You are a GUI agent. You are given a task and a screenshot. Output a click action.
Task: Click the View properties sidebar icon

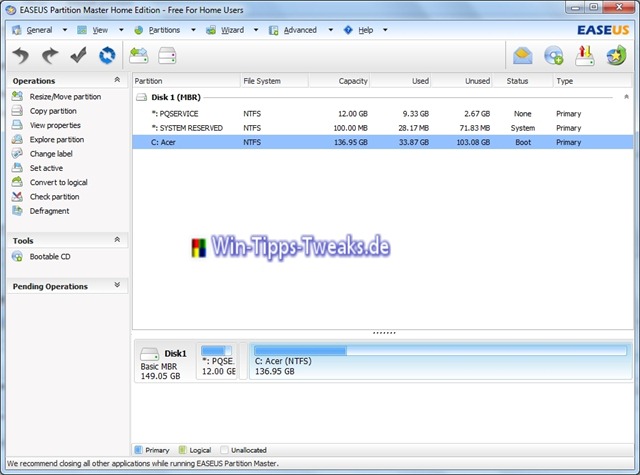click(17, 125)
